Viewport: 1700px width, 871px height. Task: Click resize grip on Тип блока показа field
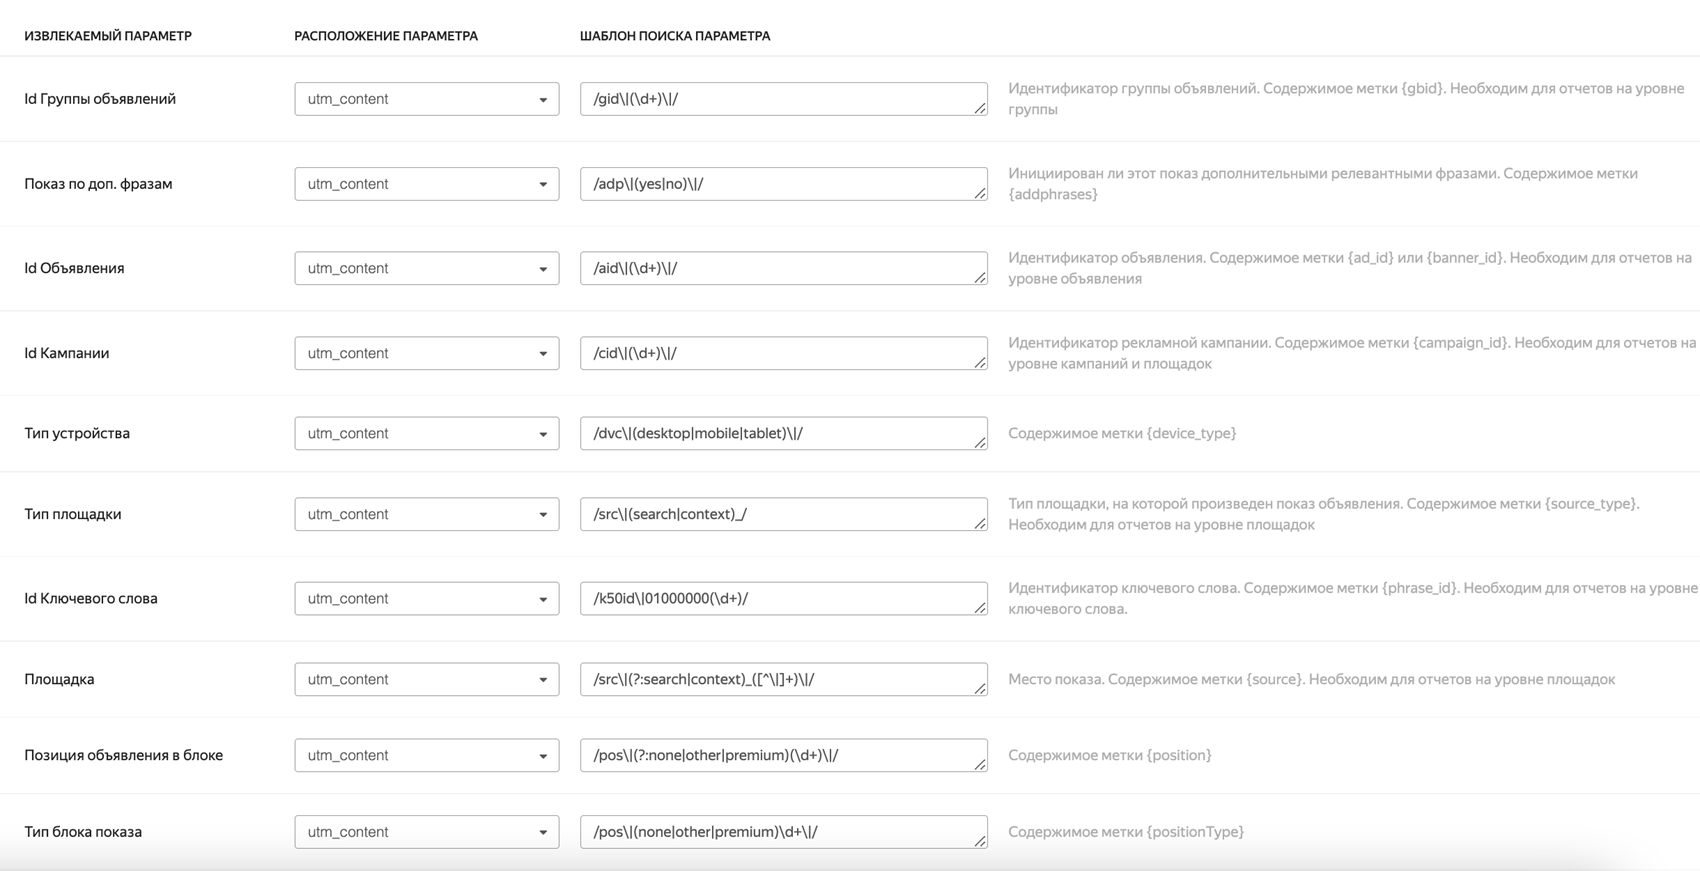[980, 841]
